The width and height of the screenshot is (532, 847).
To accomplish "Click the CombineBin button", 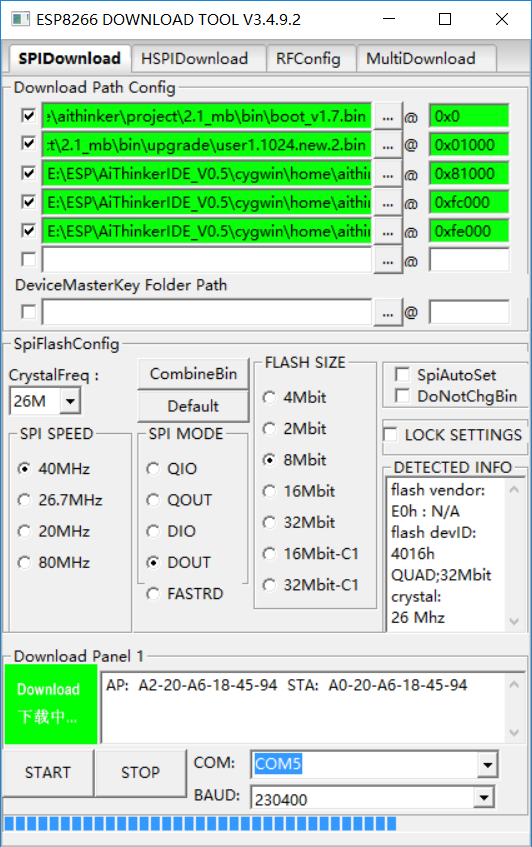I will click(193, 374).
